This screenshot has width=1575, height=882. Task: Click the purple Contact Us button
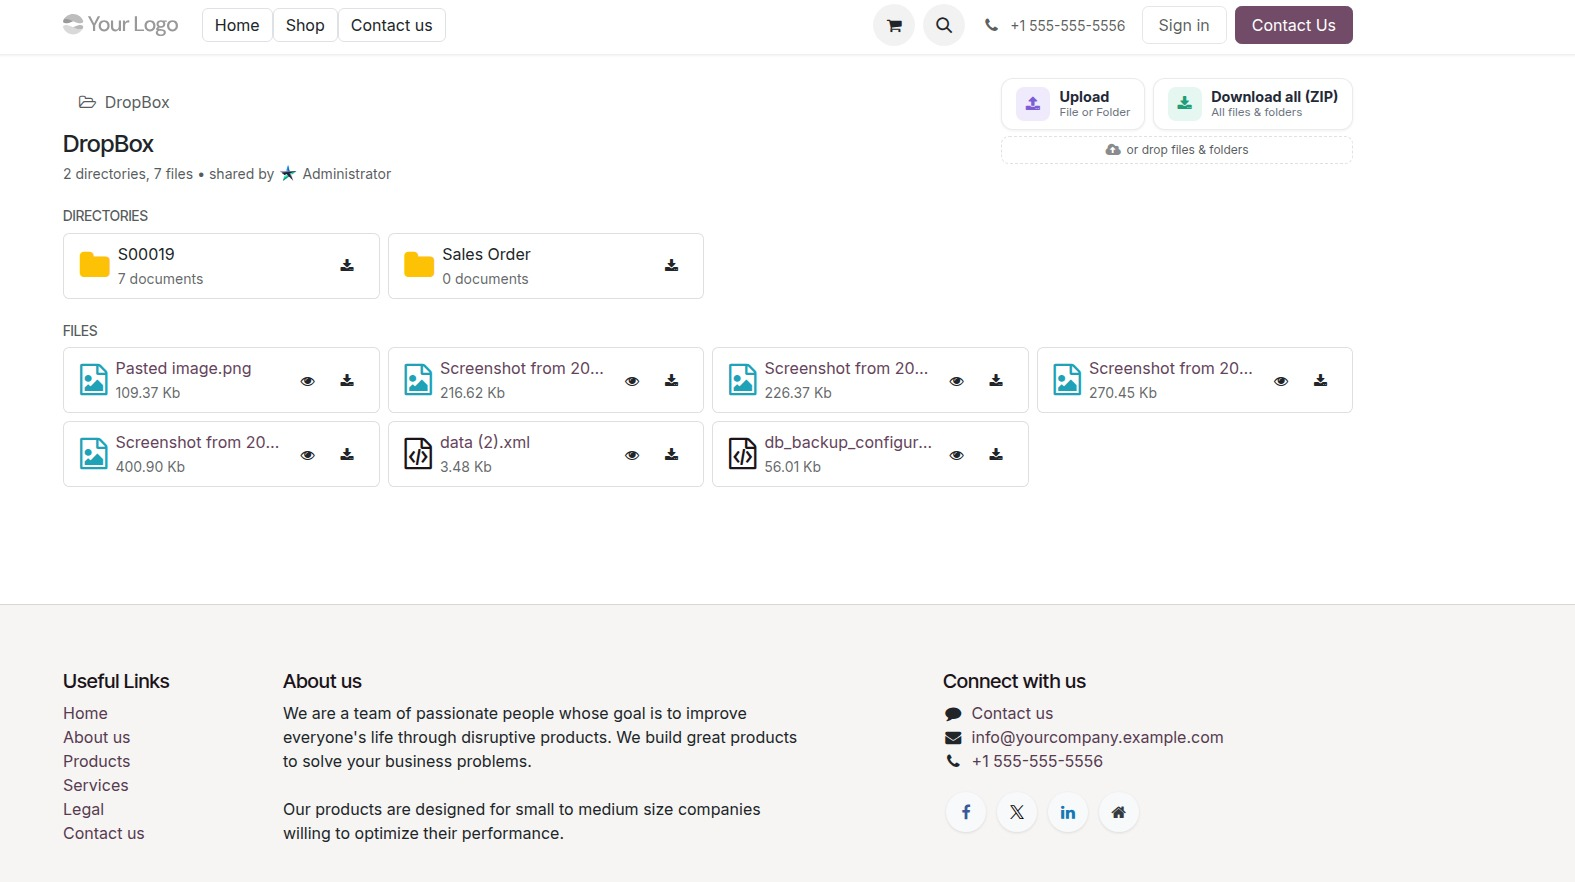pos(1294,25)
